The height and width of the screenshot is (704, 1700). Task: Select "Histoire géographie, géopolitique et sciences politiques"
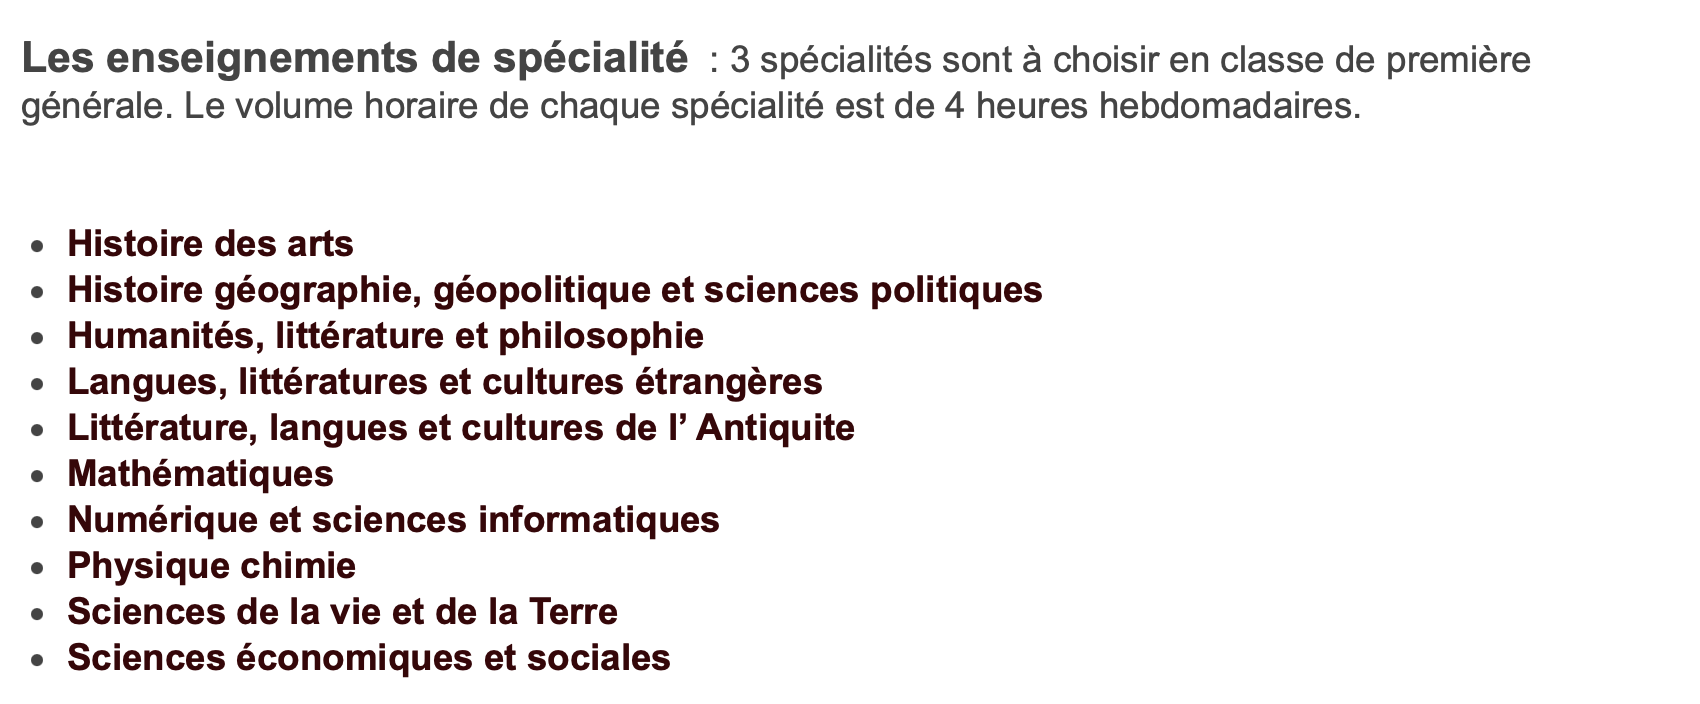click(555, 290)
